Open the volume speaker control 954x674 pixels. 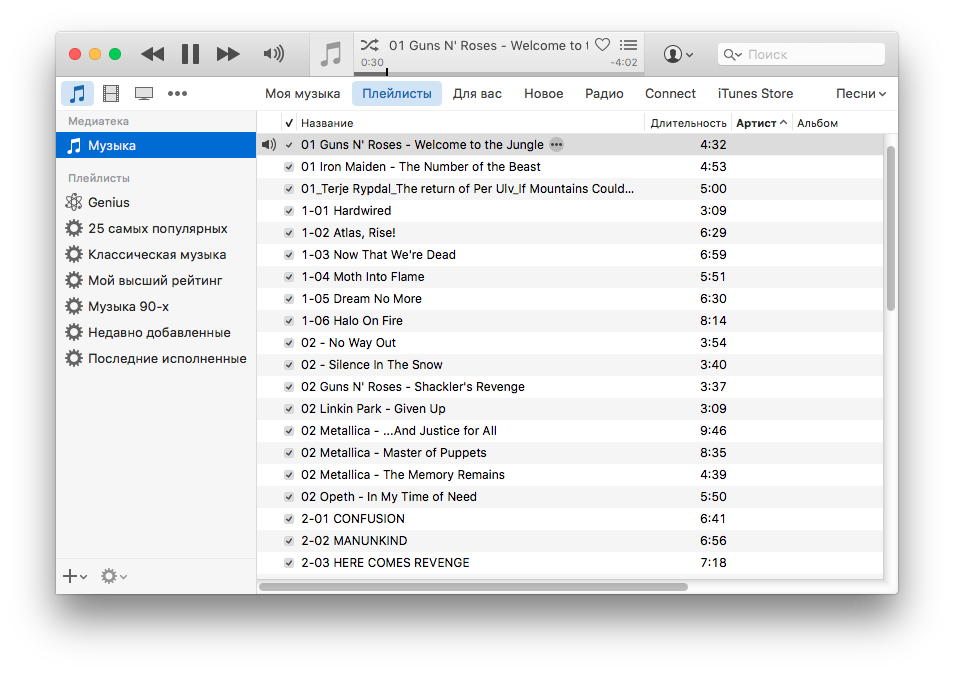point(274,54)
